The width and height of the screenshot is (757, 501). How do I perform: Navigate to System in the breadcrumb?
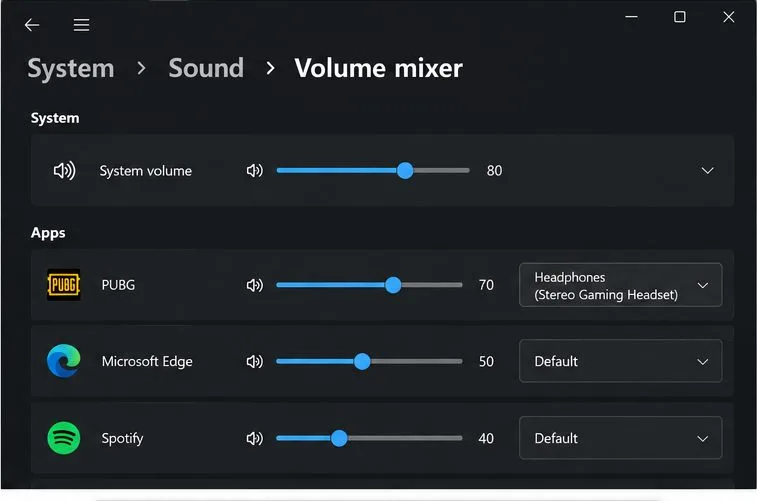coord(71,68)
